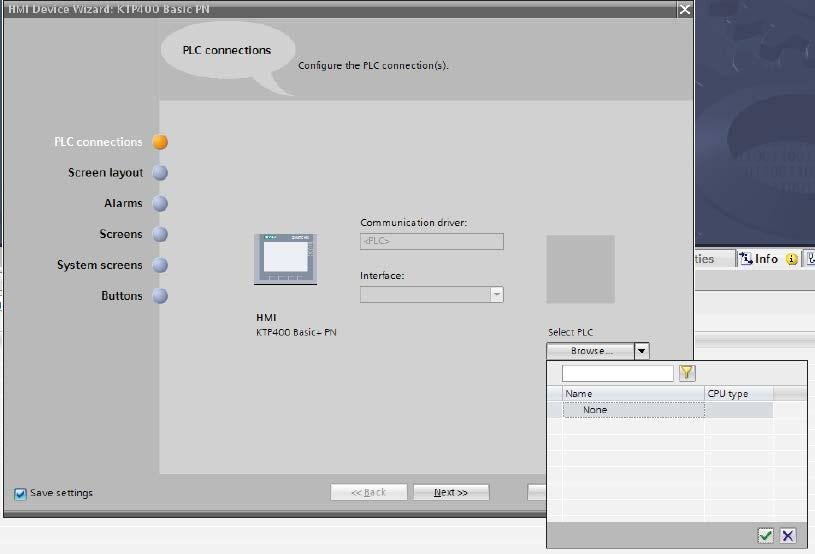Toggle the Save settings checkbox

pos(20,493)
